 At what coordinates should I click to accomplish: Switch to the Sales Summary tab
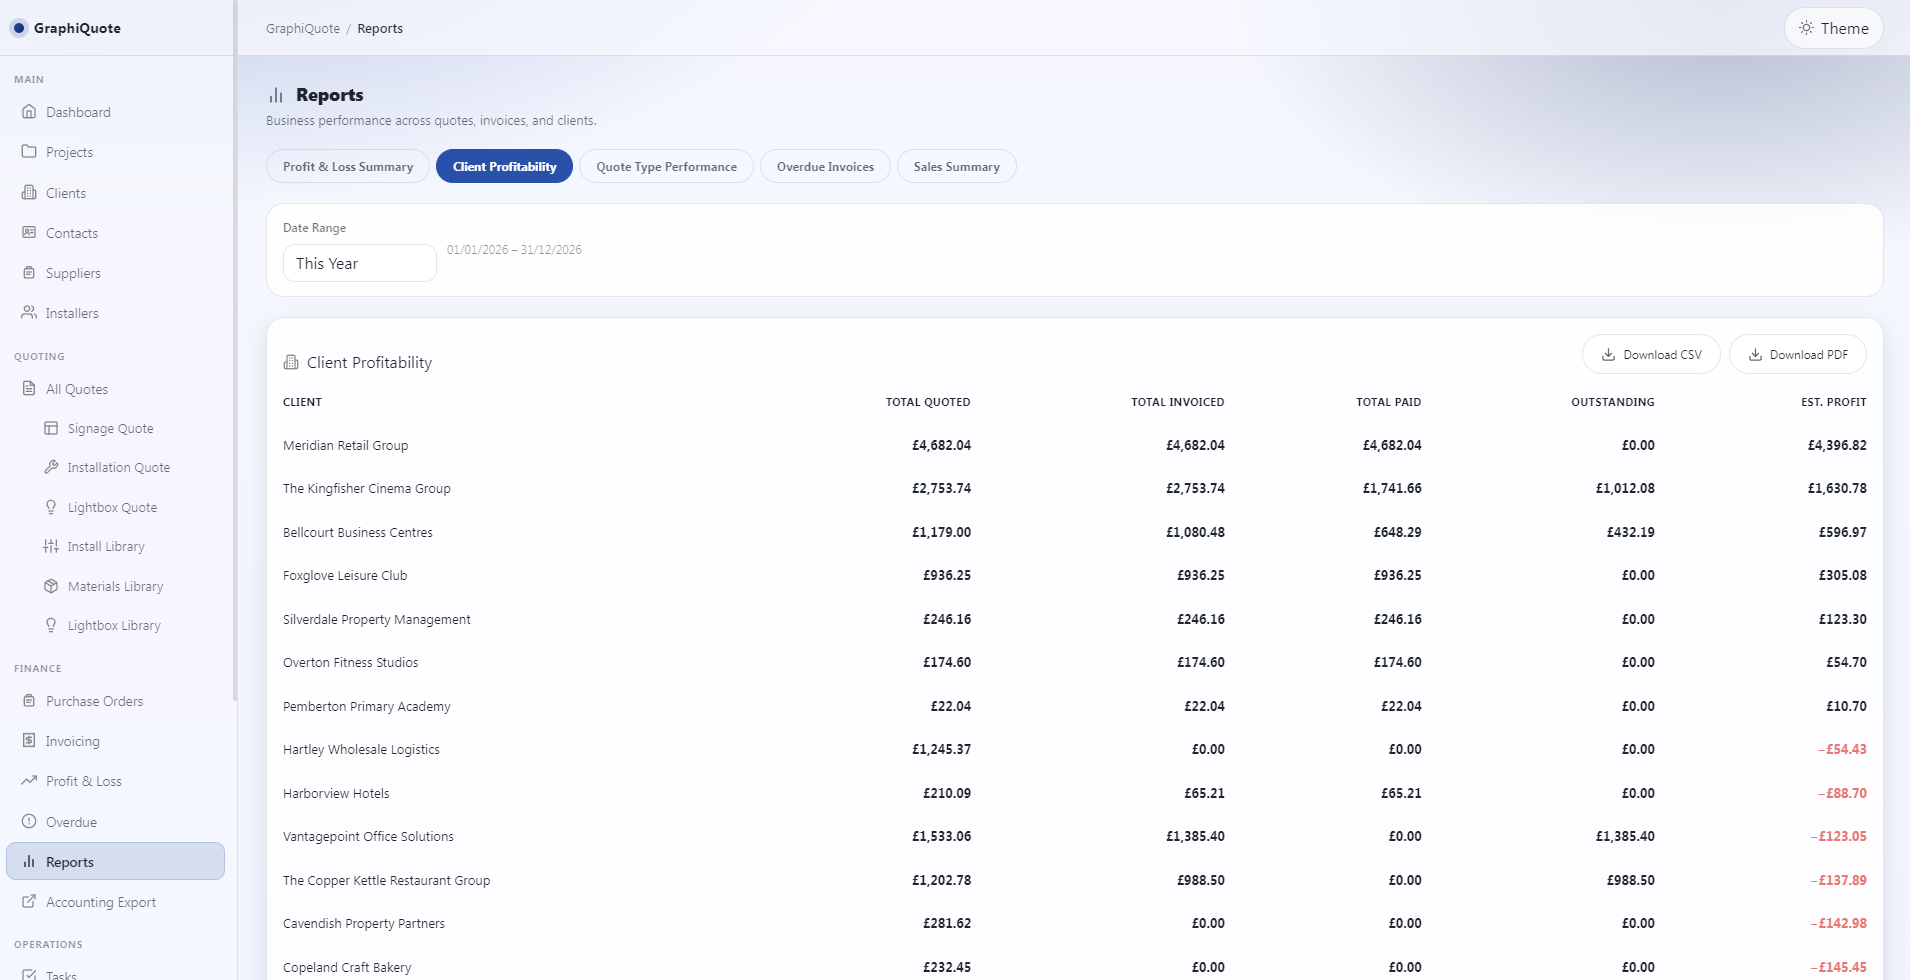click(956, 166)
